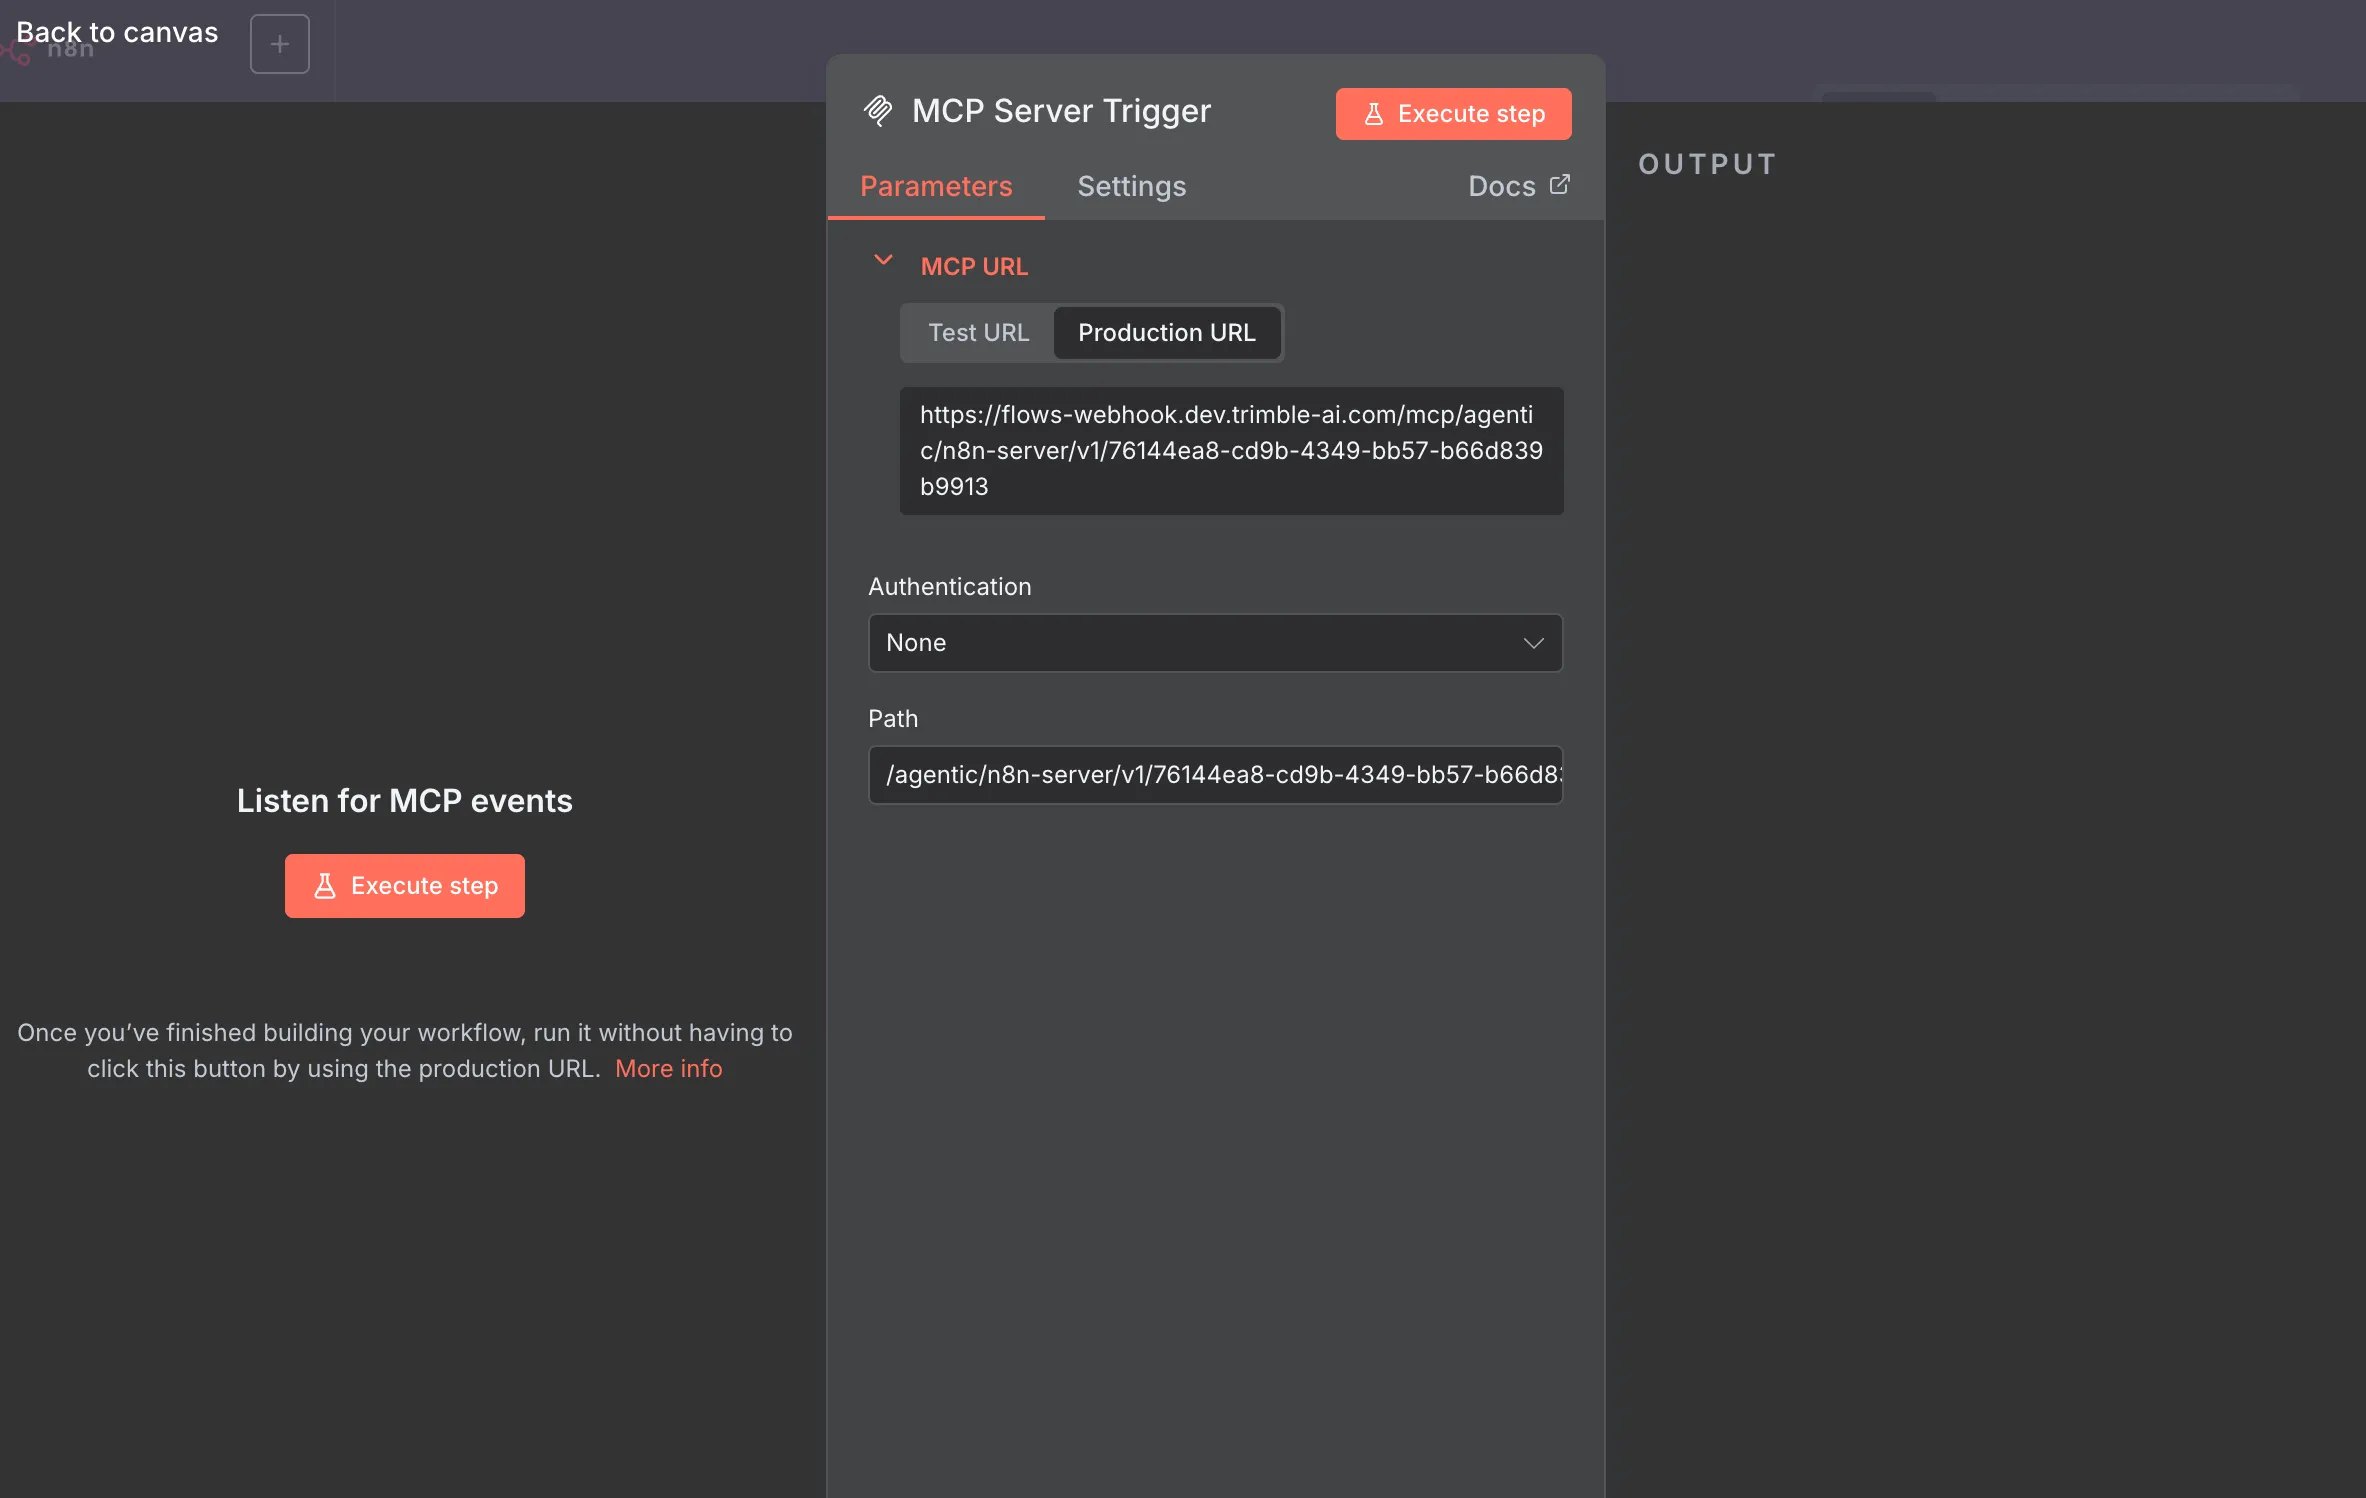The image size is (2366, 1498).
Task: Select the Production URL option
Action: coord(1167,333)
